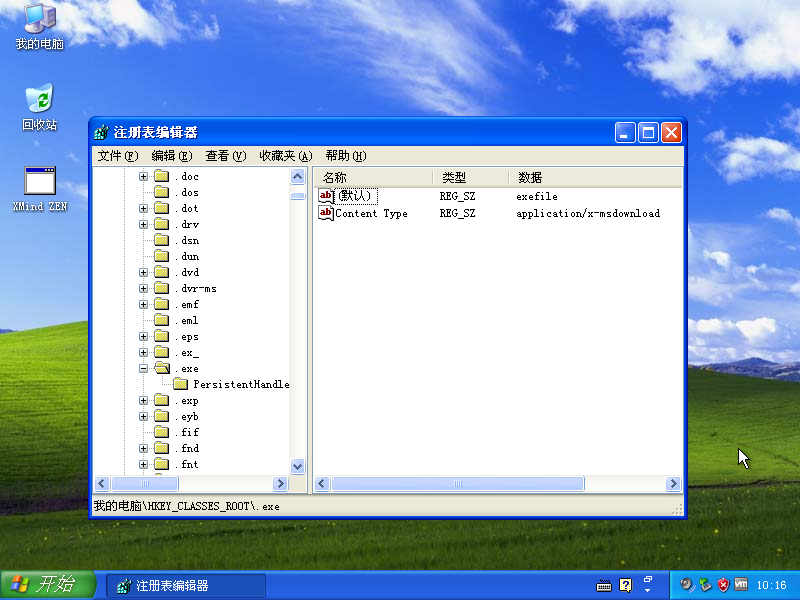This screenshot has width=800, height=600.
Task: Select the .fif key label
Action: coord(187,432)
